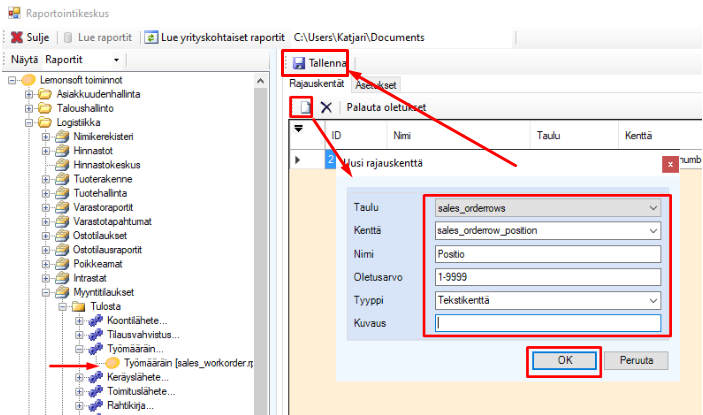The width and height of the screenshot is (703, 415).
Task: Click into the Kuvaus text field
Action: (x=548, y=323)
